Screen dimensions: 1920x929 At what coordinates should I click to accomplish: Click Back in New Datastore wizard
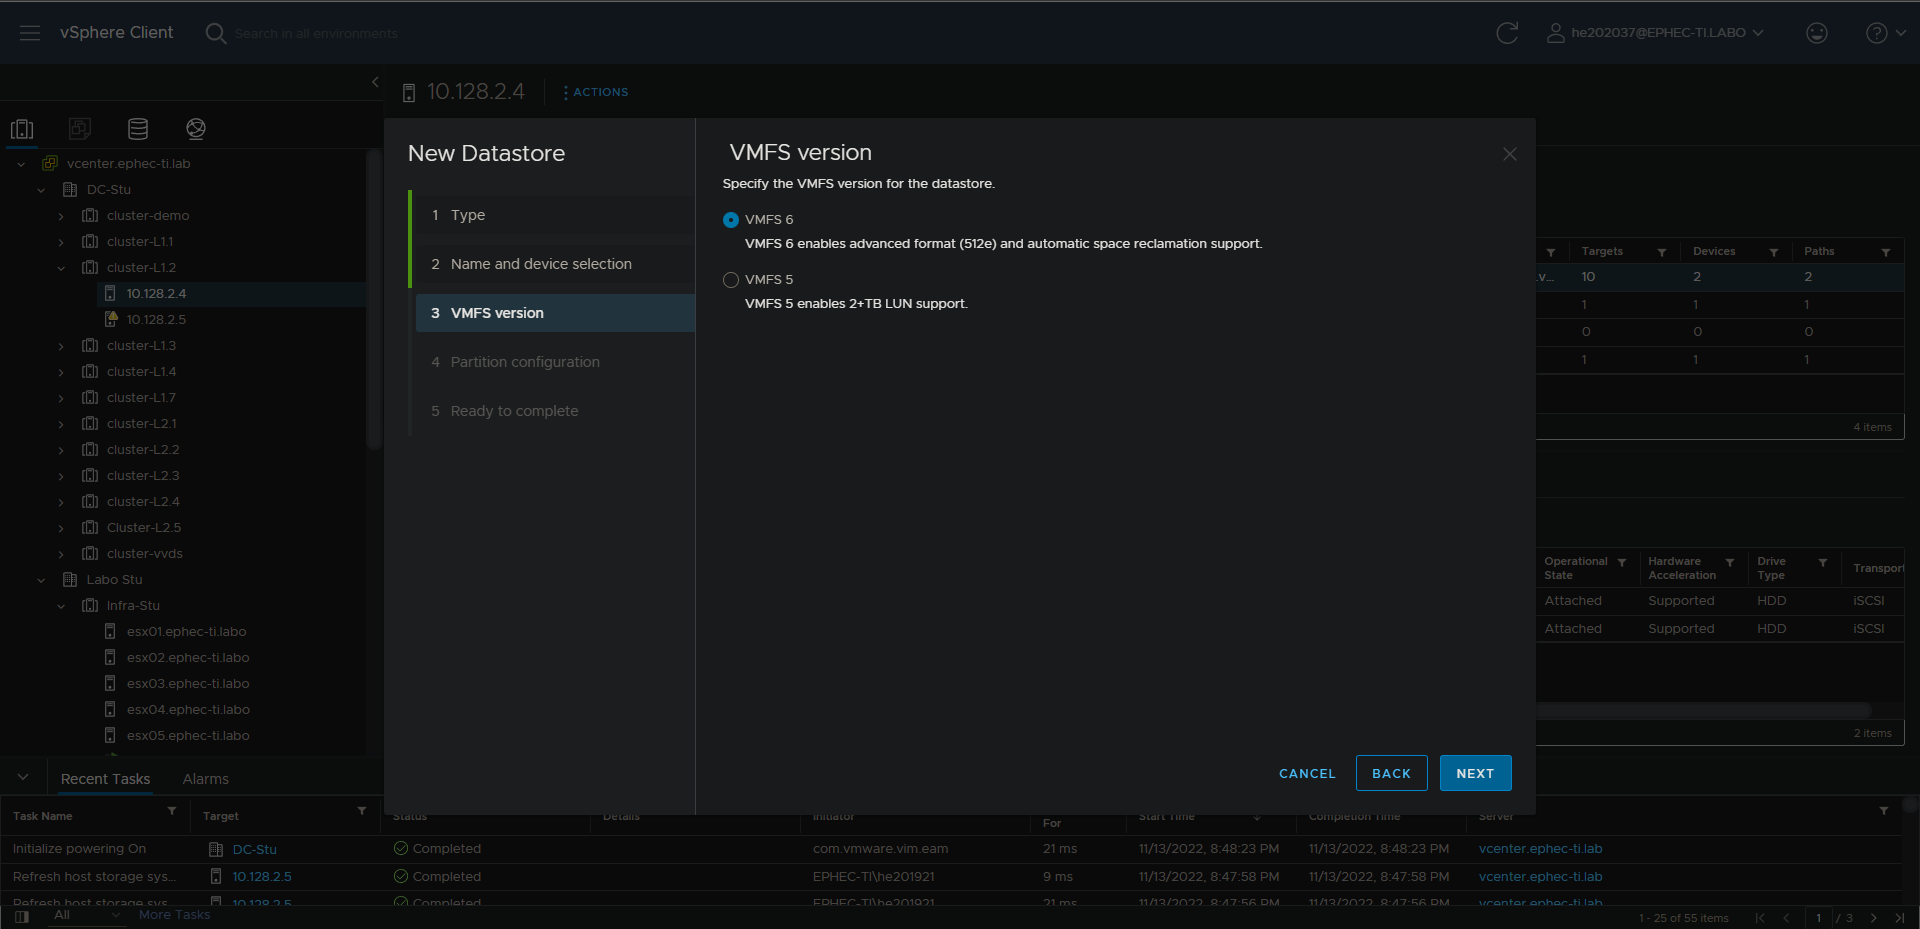click(1391, 774)
